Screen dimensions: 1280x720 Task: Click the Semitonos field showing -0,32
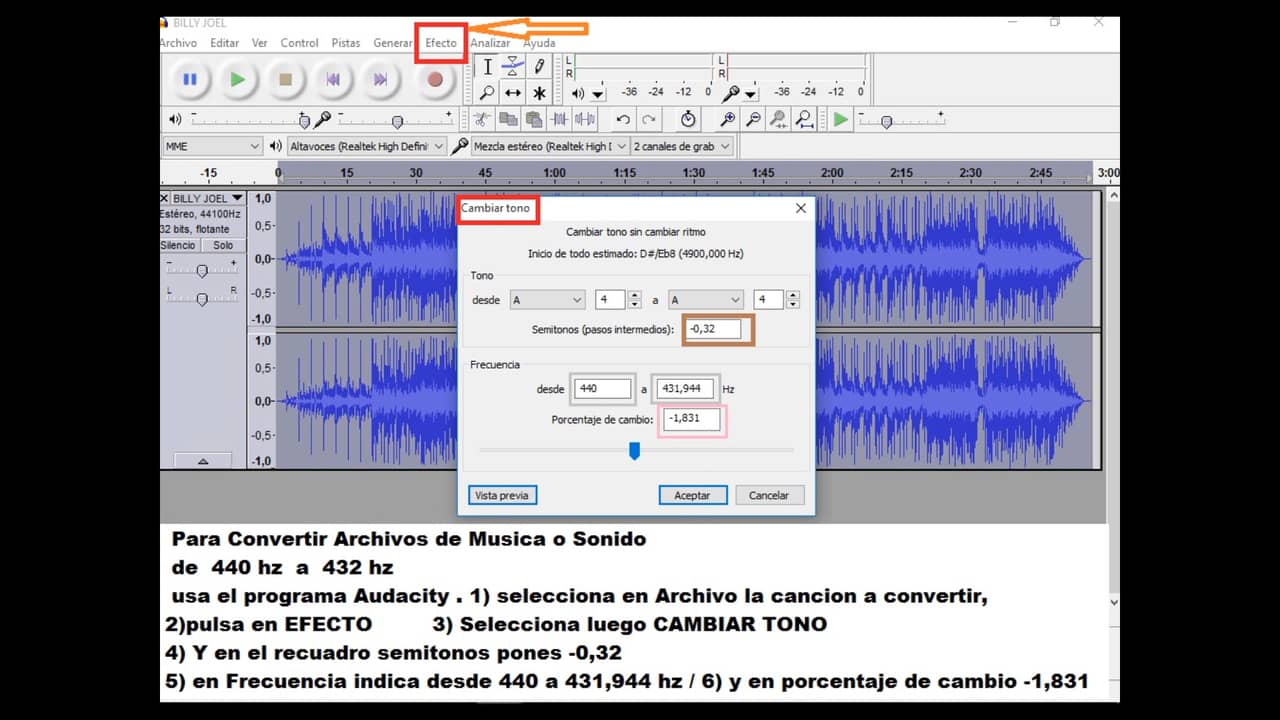tap(714, 329)
